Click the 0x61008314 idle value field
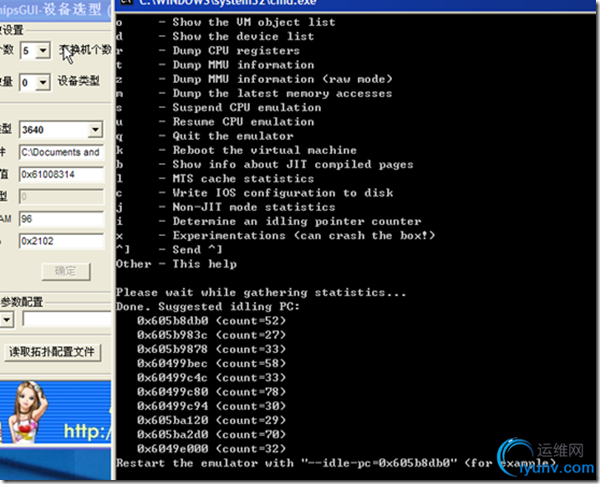600x484 pixels. (x=61, y=174)
